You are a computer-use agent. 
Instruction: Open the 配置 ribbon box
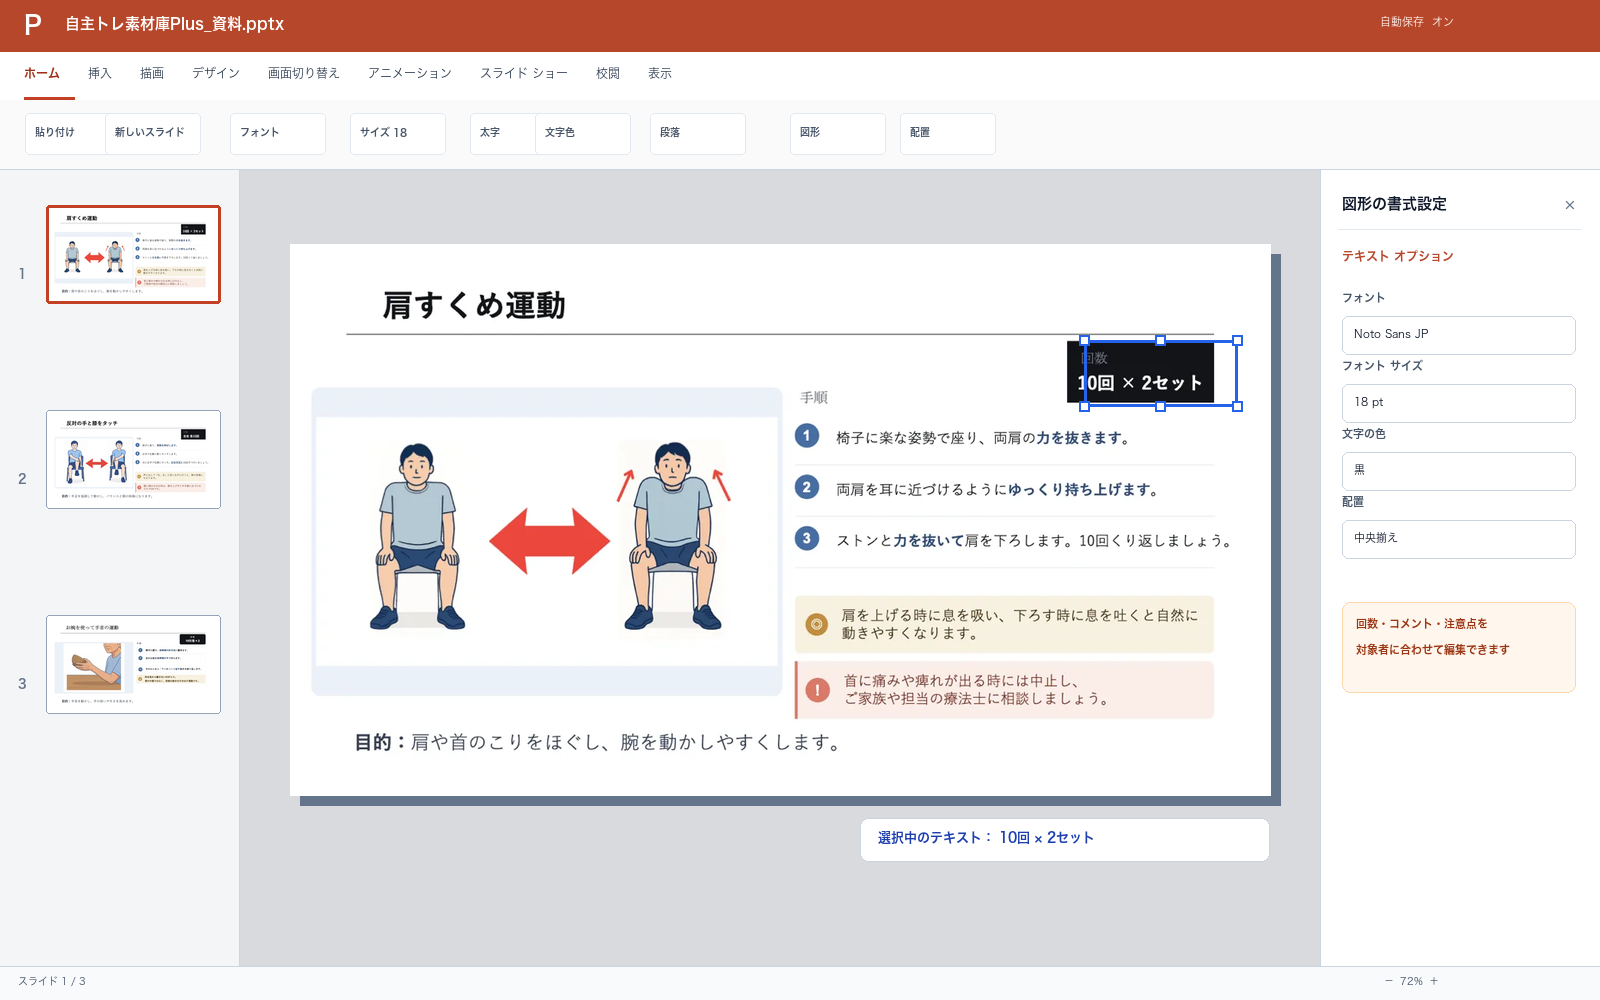point(948,133)
